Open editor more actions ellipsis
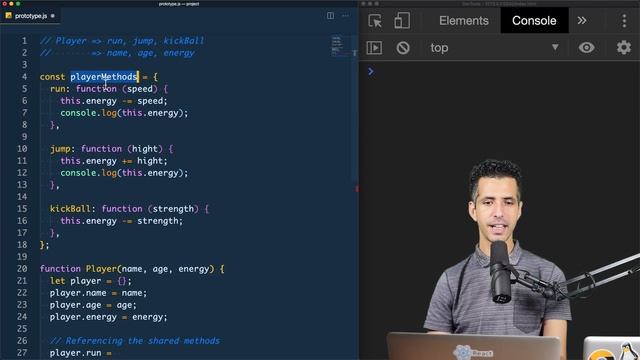This screenshot has width=640, height=360. [x=345, y=16]
